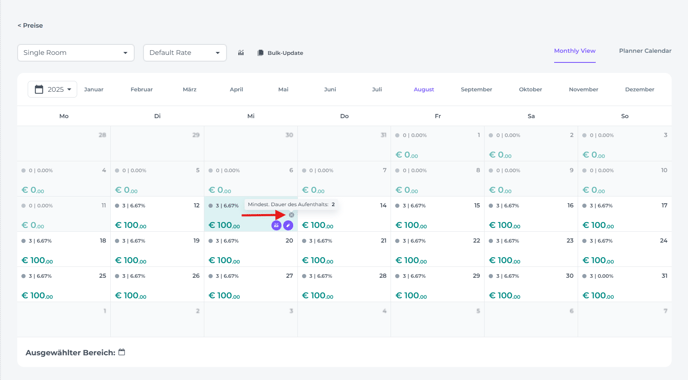Click the availability status dot on August 31
Viewport: 688px width, 380px height.
[584, 276]
